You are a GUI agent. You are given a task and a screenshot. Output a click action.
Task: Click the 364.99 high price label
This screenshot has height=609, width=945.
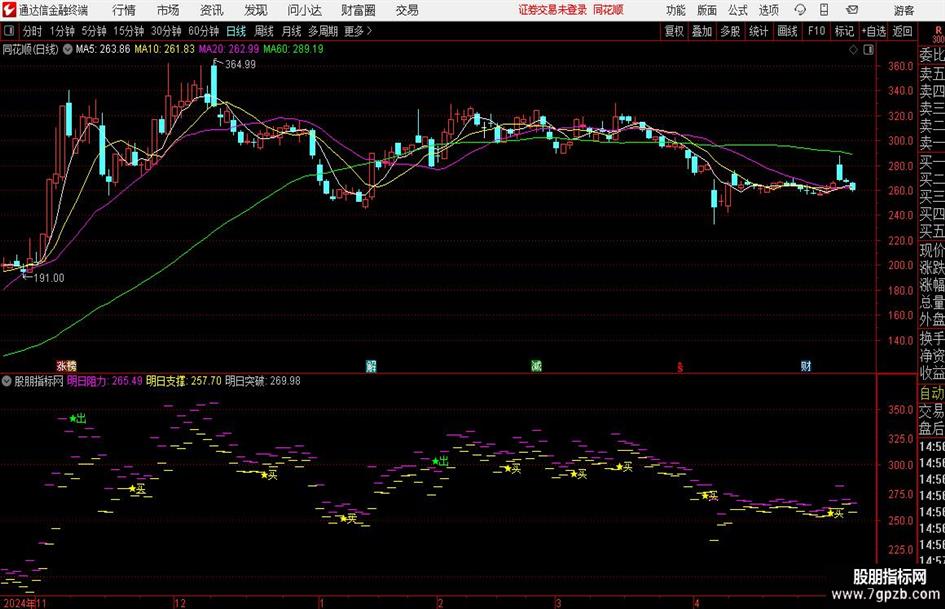(x=240, y=65)
